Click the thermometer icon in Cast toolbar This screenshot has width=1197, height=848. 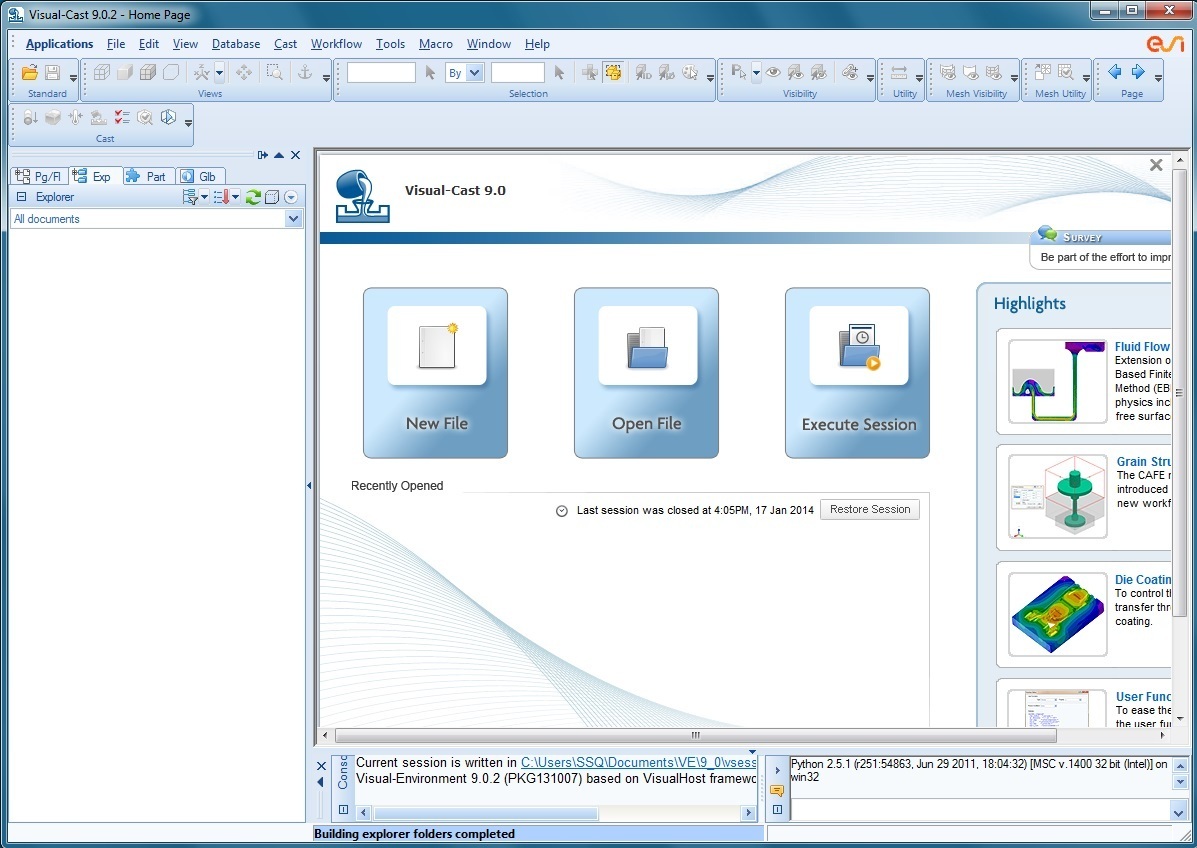tap(76, 118)
